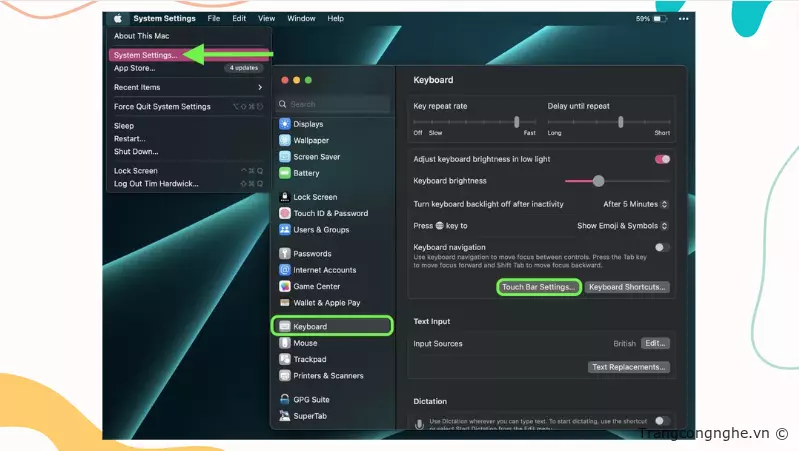The height and width of the screenshot is (451, 799).
Task: Disable Adjust keyboard brightness in low light
Action: [662, 159]
